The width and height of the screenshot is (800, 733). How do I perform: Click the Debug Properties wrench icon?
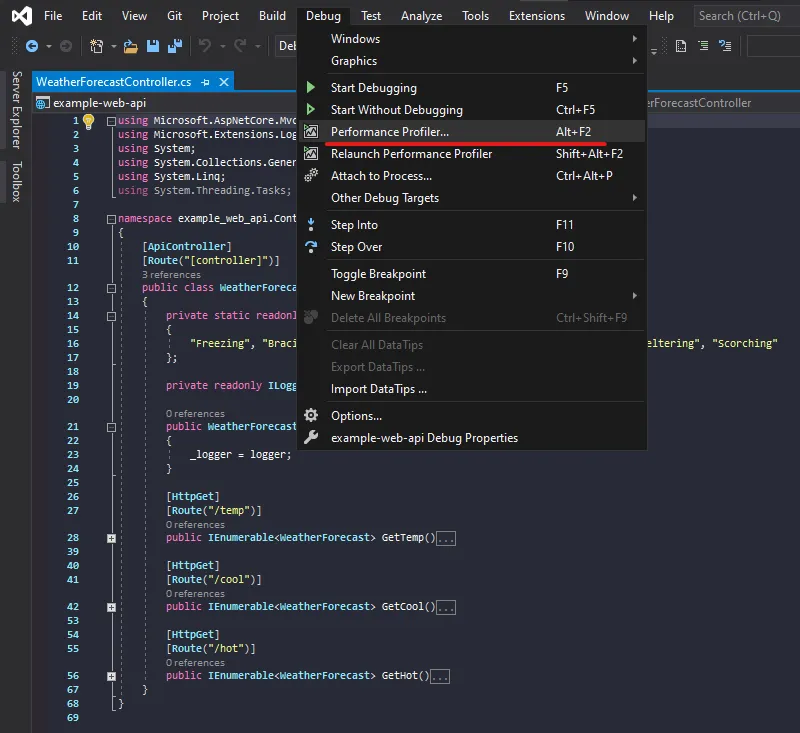[x=311, y=437]
